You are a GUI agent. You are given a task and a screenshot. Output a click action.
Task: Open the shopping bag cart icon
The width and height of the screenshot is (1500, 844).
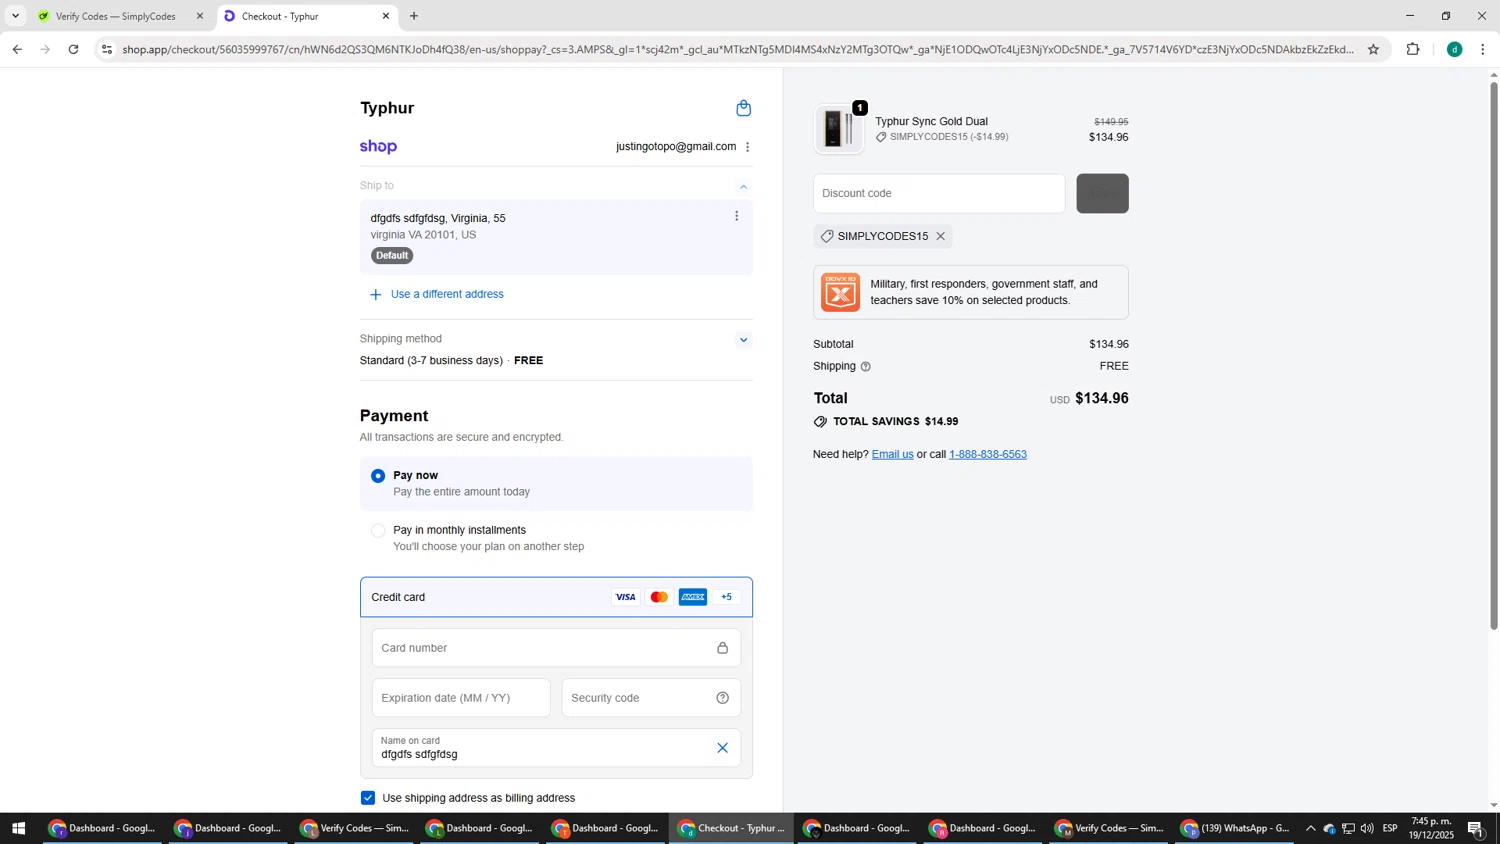[743, 108]
